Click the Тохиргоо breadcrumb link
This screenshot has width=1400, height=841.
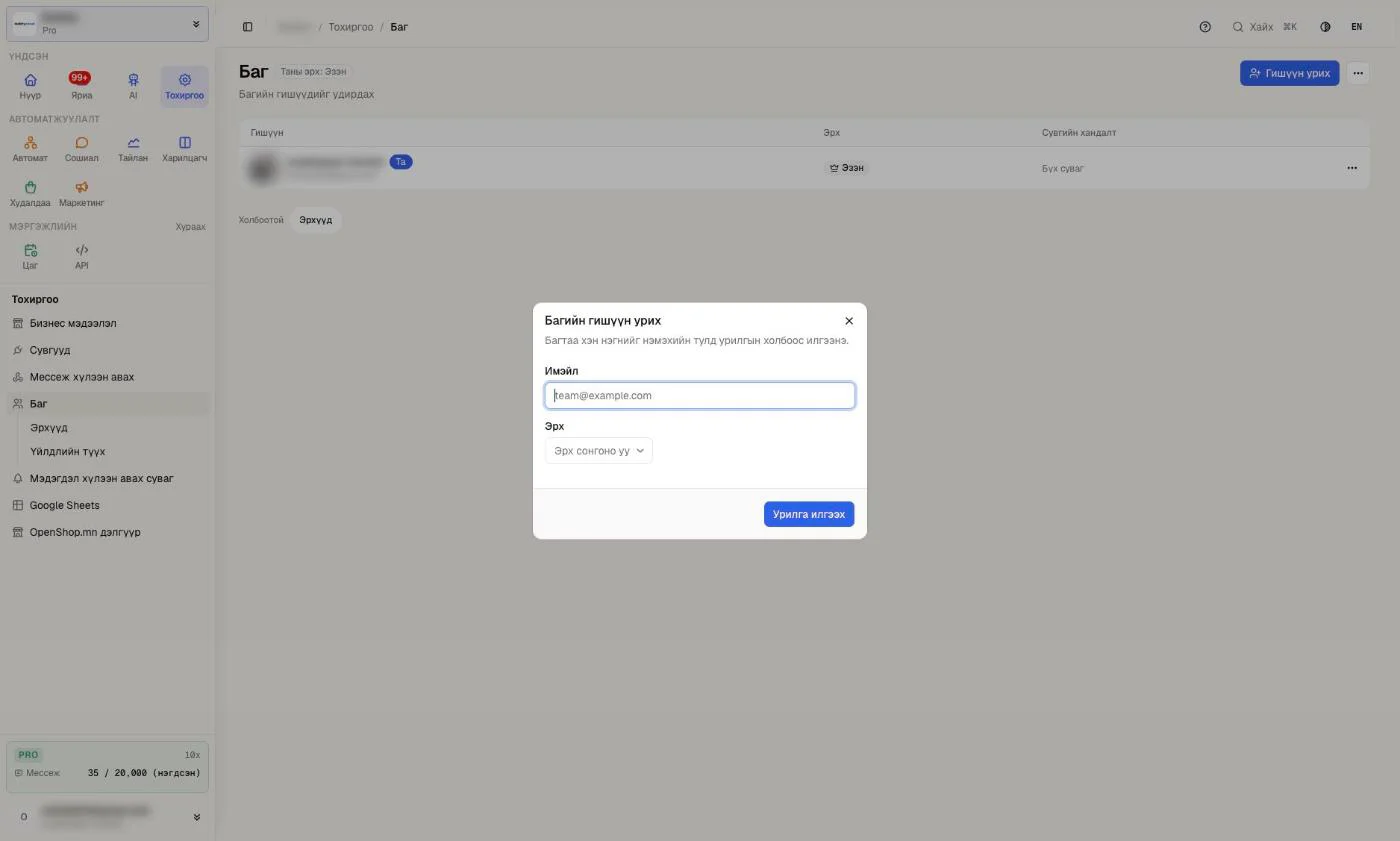coord(351,27)
